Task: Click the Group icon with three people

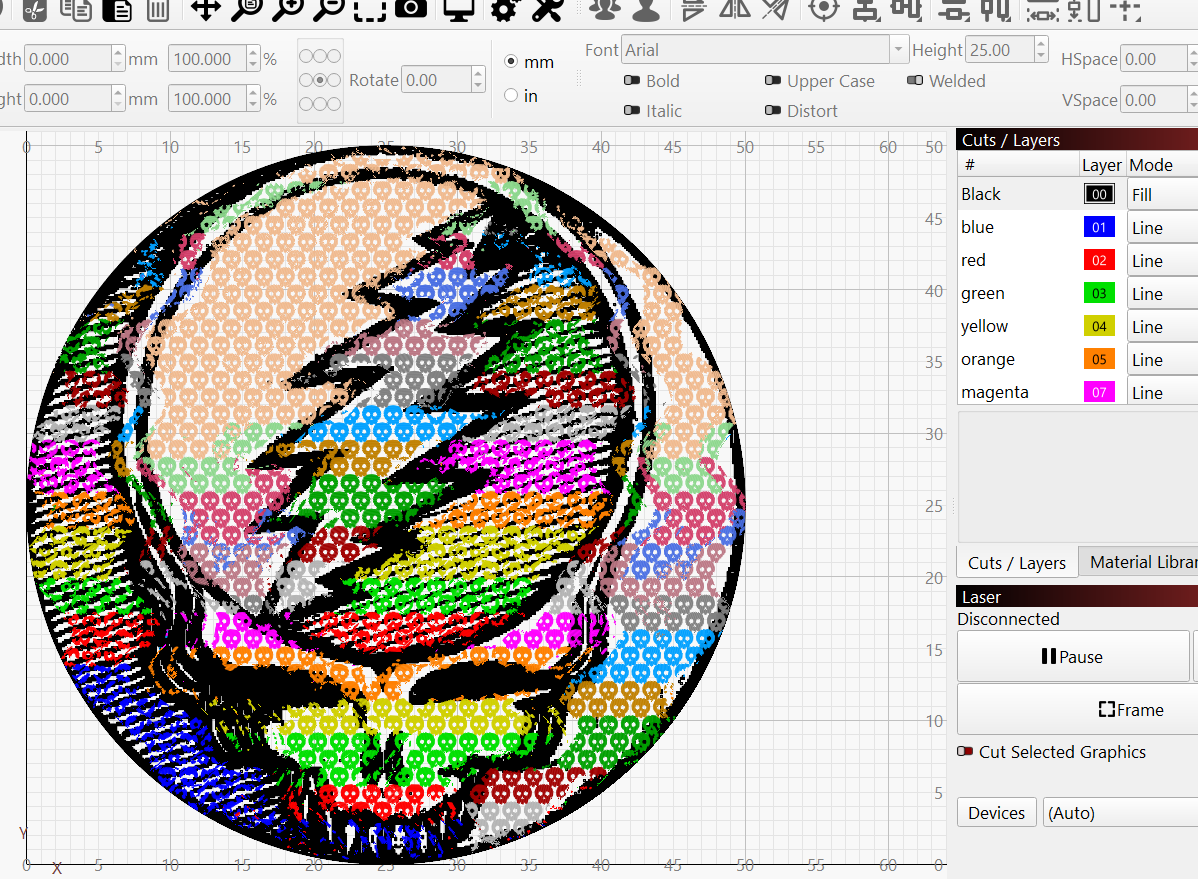Action: click(x=605, y=10)
